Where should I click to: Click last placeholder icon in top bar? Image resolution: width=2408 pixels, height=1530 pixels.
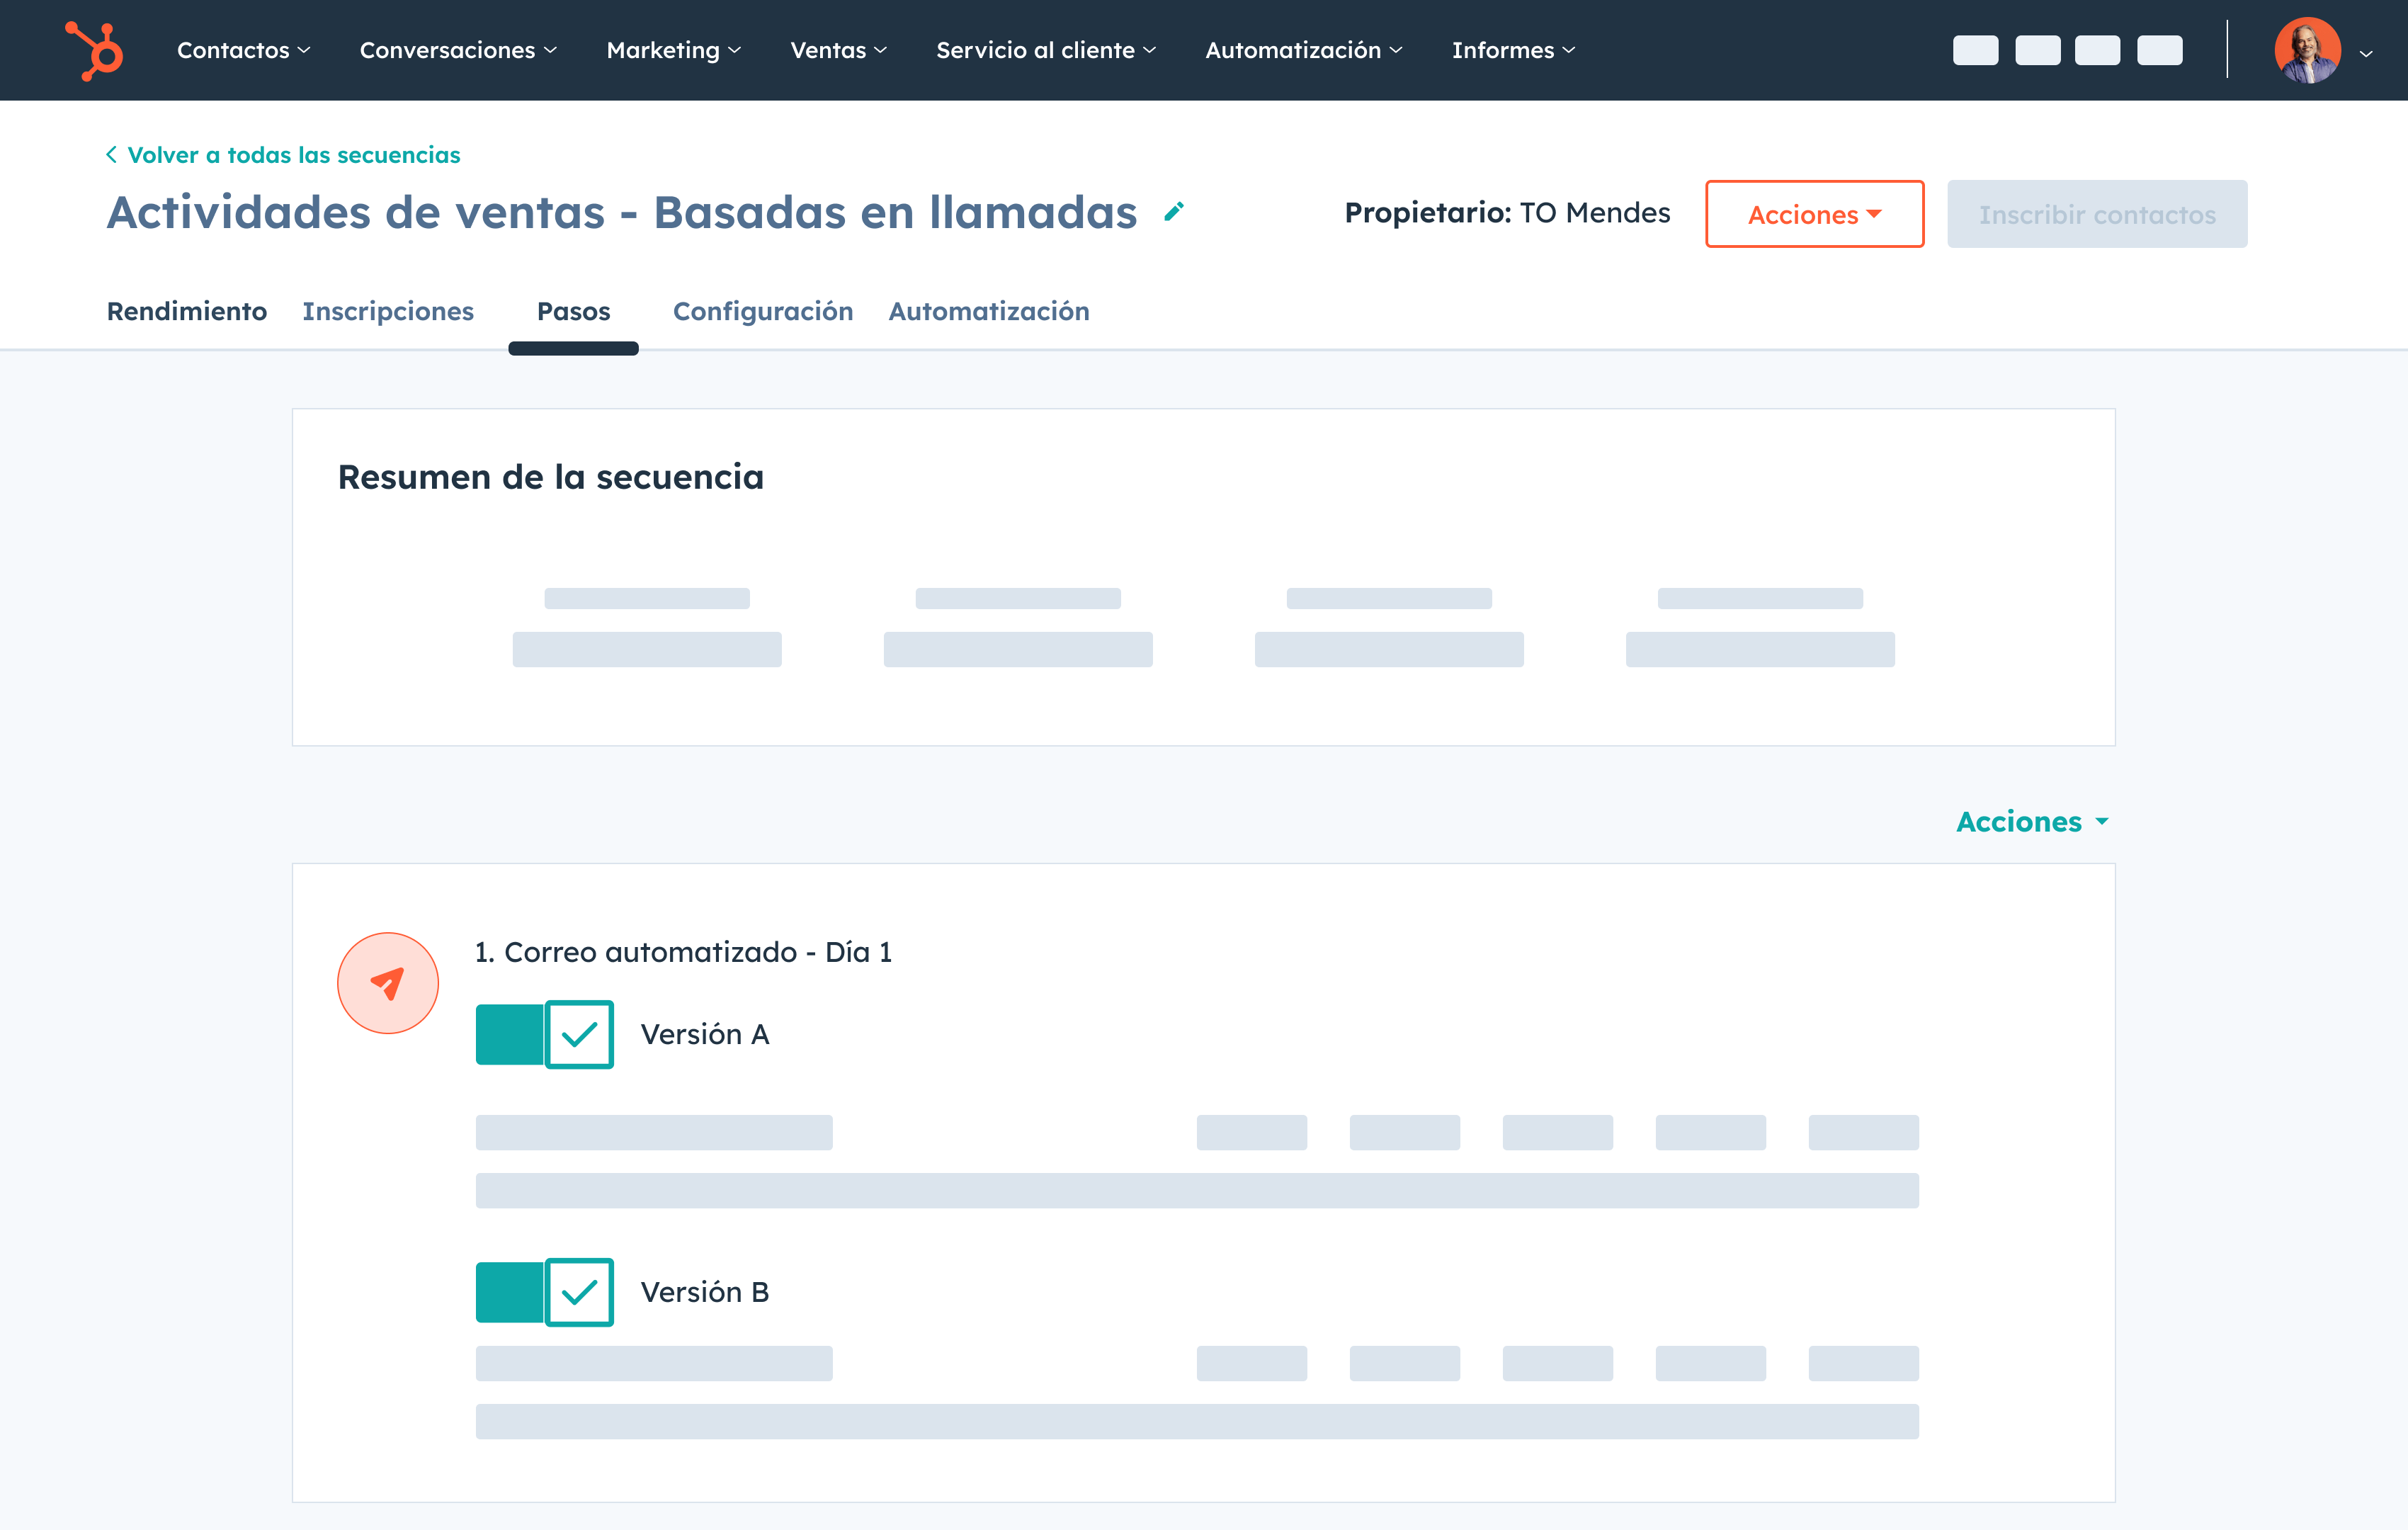(2159, 50)
